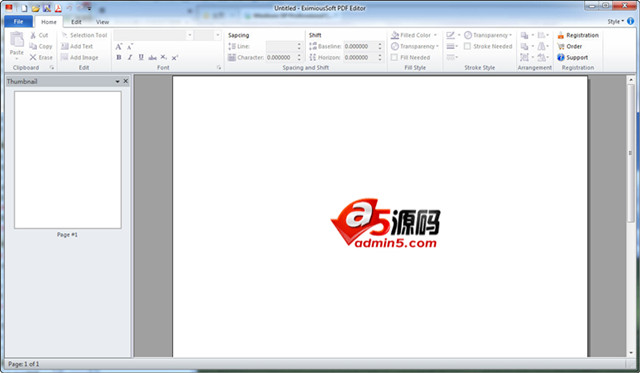Open the Thumbnail panel options arrow
Image resolution: width=640 pixels, height=373 pixels.
[x=118, y=82]
